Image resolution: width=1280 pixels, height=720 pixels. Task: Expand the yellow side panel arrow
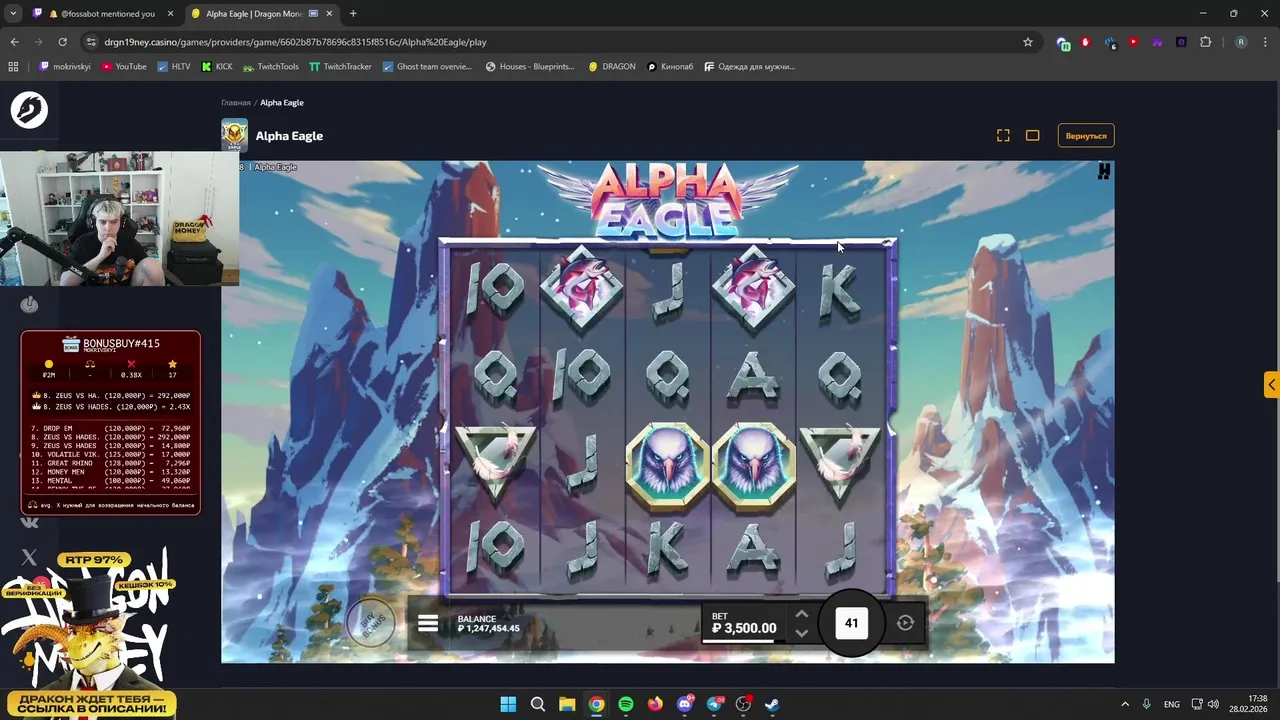(x=1271, y=385)
